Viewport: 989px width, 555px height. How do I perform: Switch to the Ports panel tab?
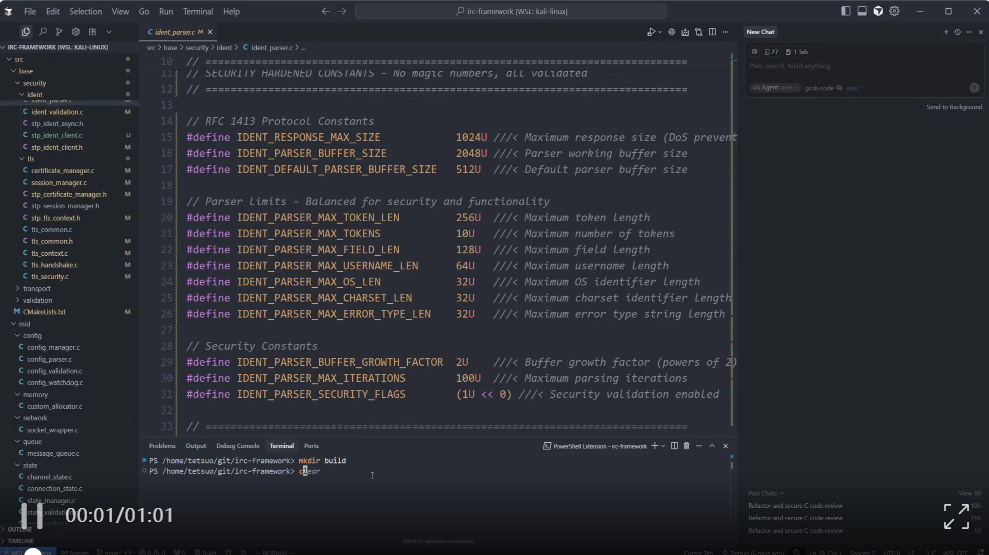click(311, 446)
